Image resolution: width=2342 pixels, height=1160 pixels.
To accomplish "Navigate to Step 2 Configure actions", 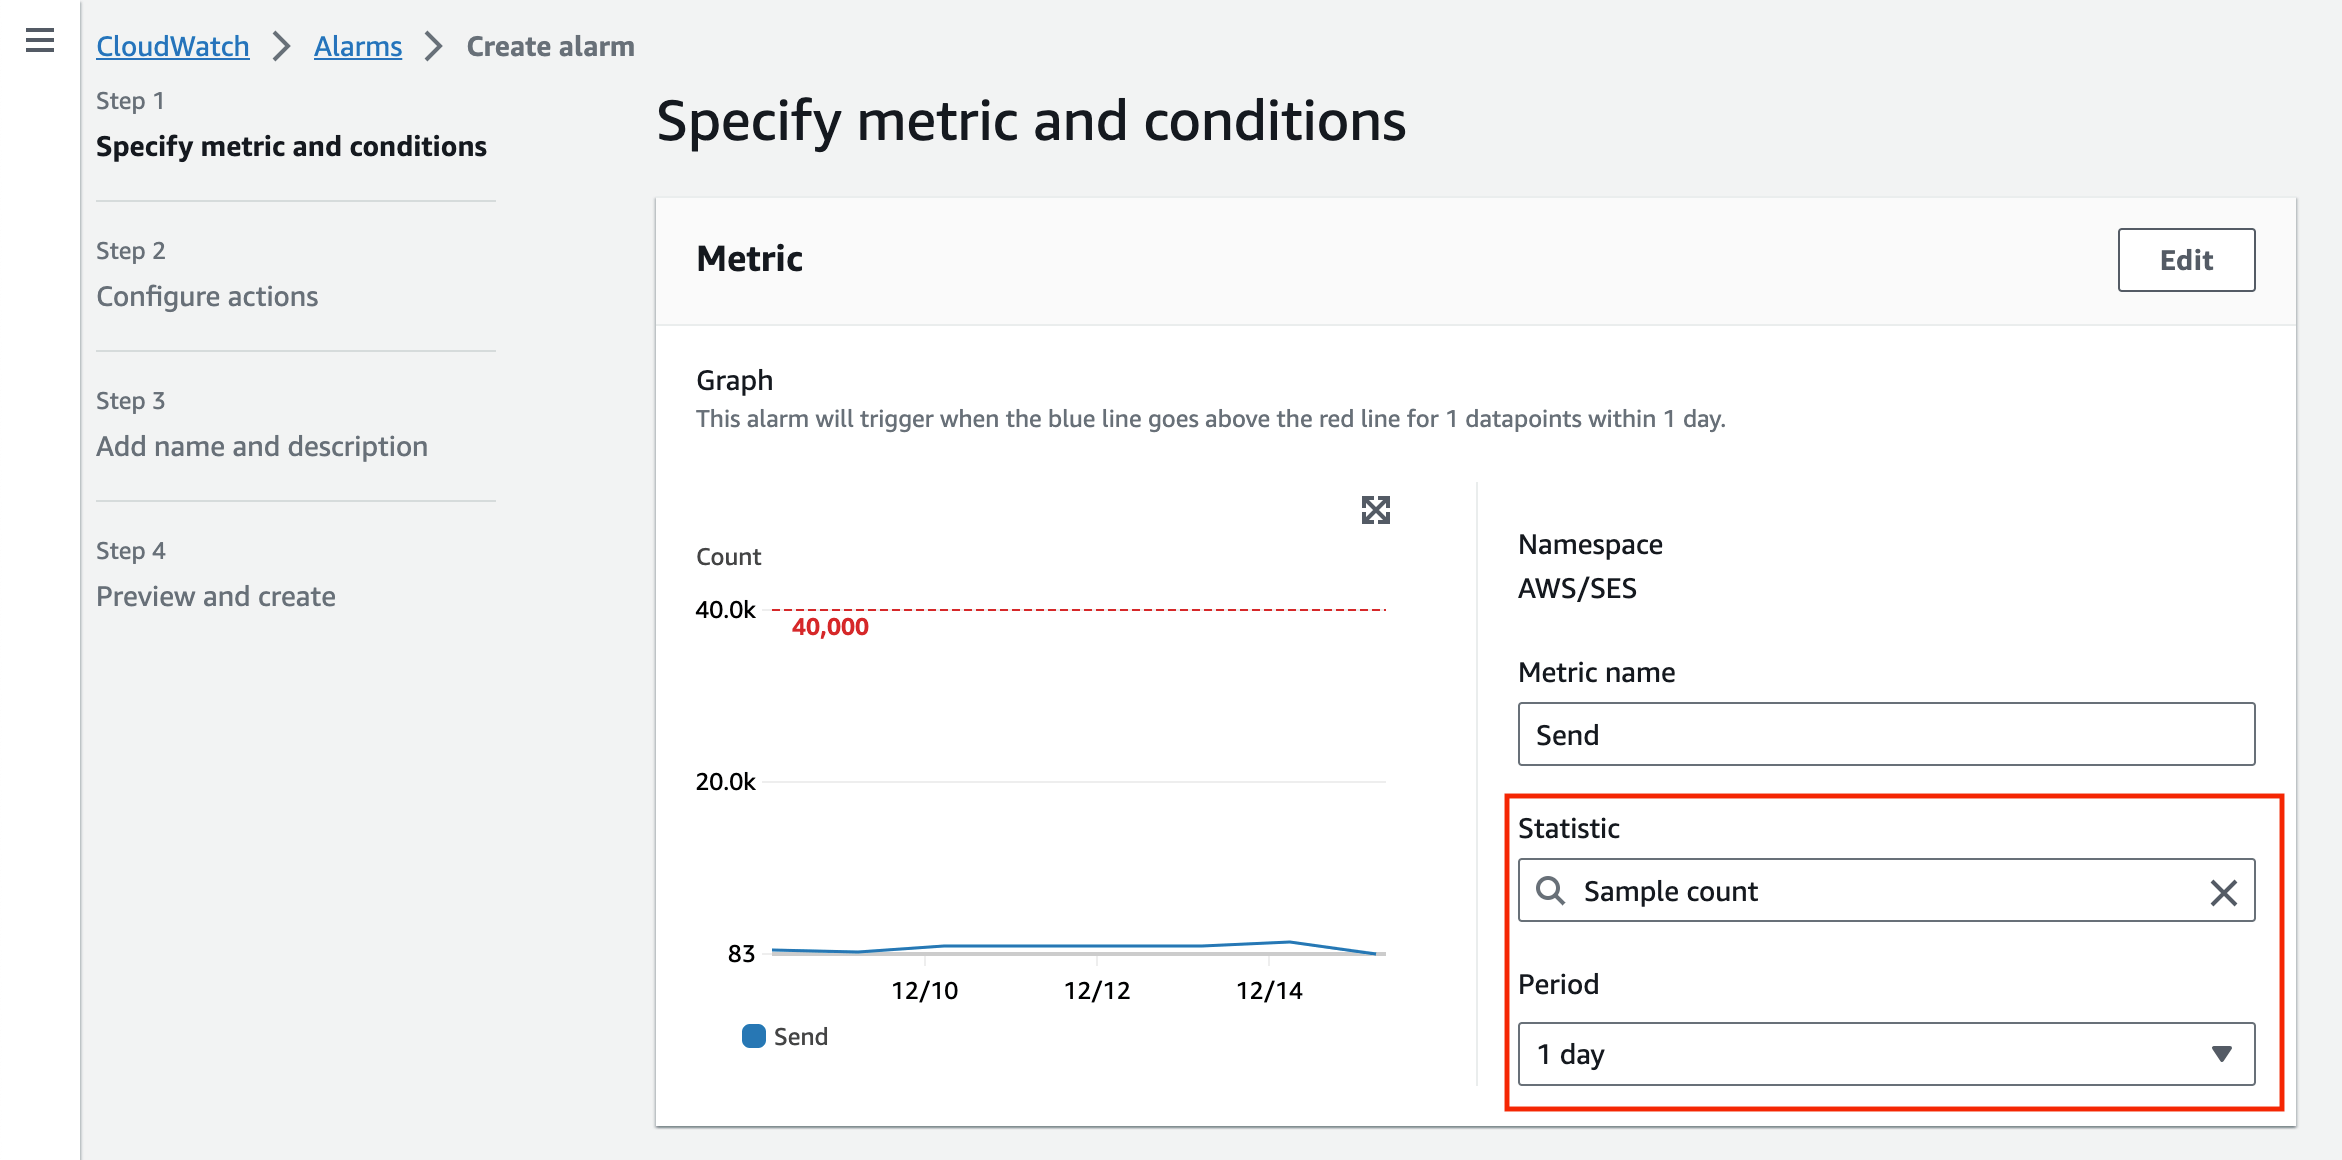I will [x=207, y=296].
